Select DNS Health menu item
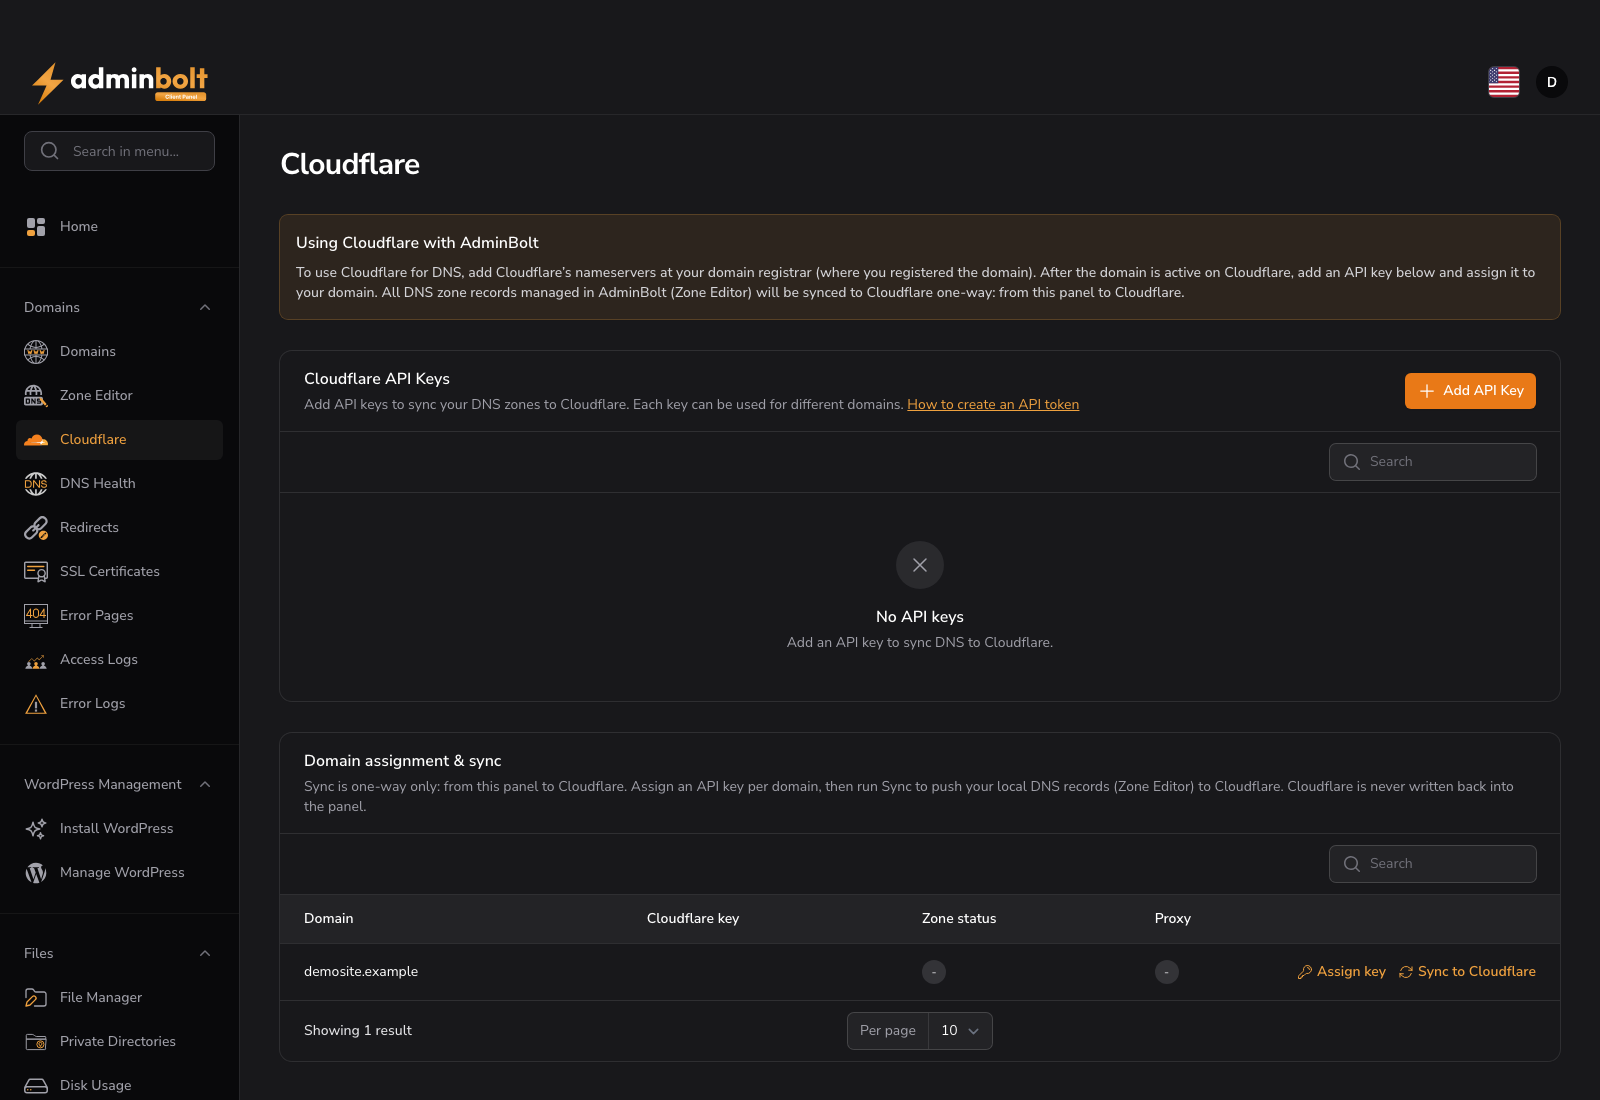1600x1100 pixels. click(x=119, y=483)
